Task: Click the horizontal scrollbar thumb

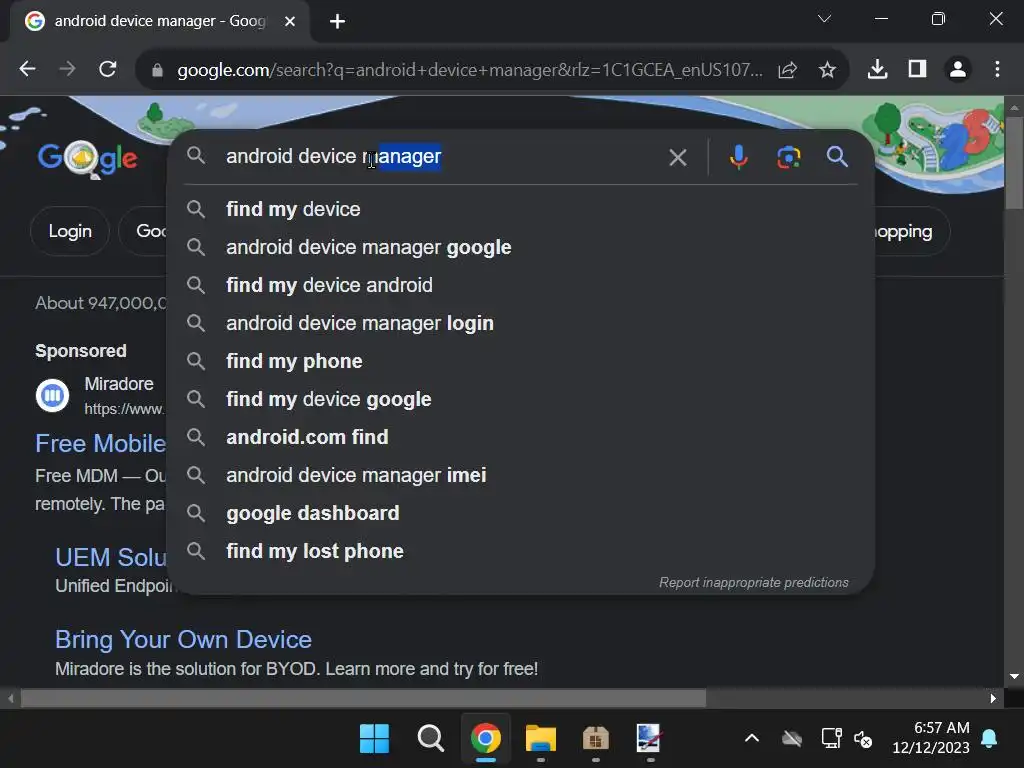Action: click(x=363, y=698)
